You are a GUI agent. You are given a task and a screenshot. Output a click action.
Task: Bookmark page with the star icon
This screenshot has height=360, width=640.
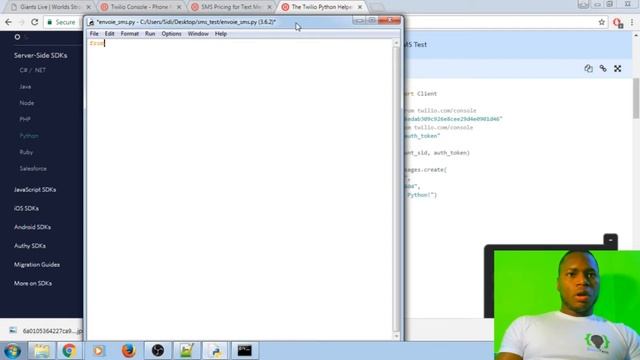(x=602, y=22)
